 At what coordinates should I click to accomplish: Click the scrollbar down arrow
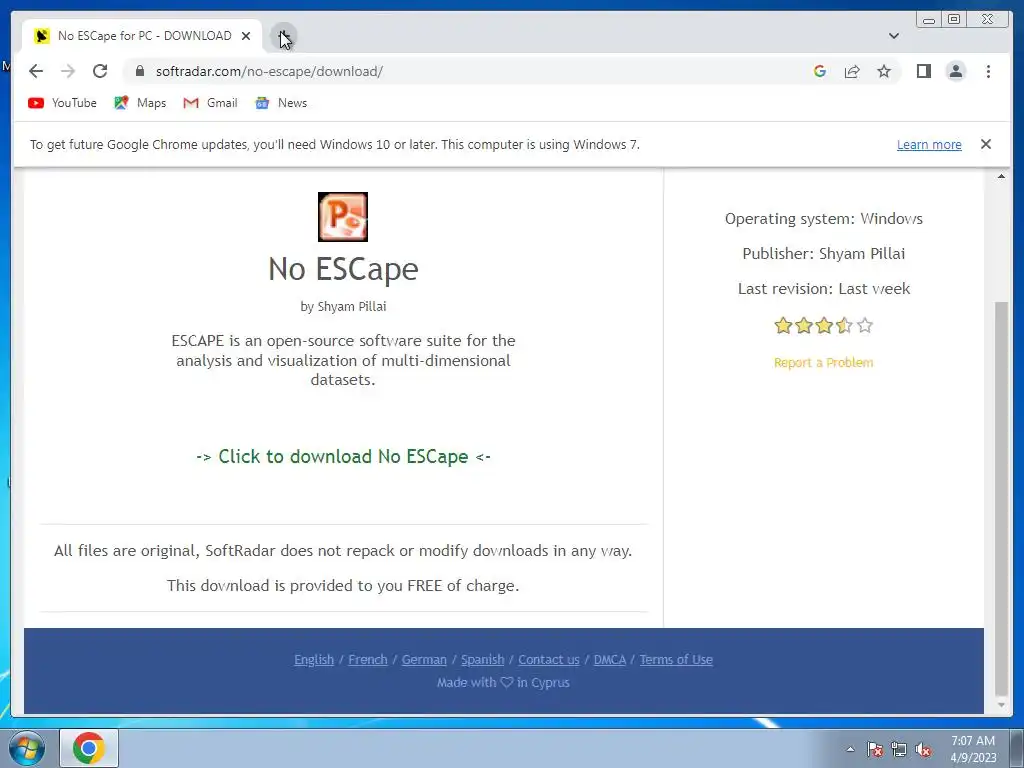1001,705
